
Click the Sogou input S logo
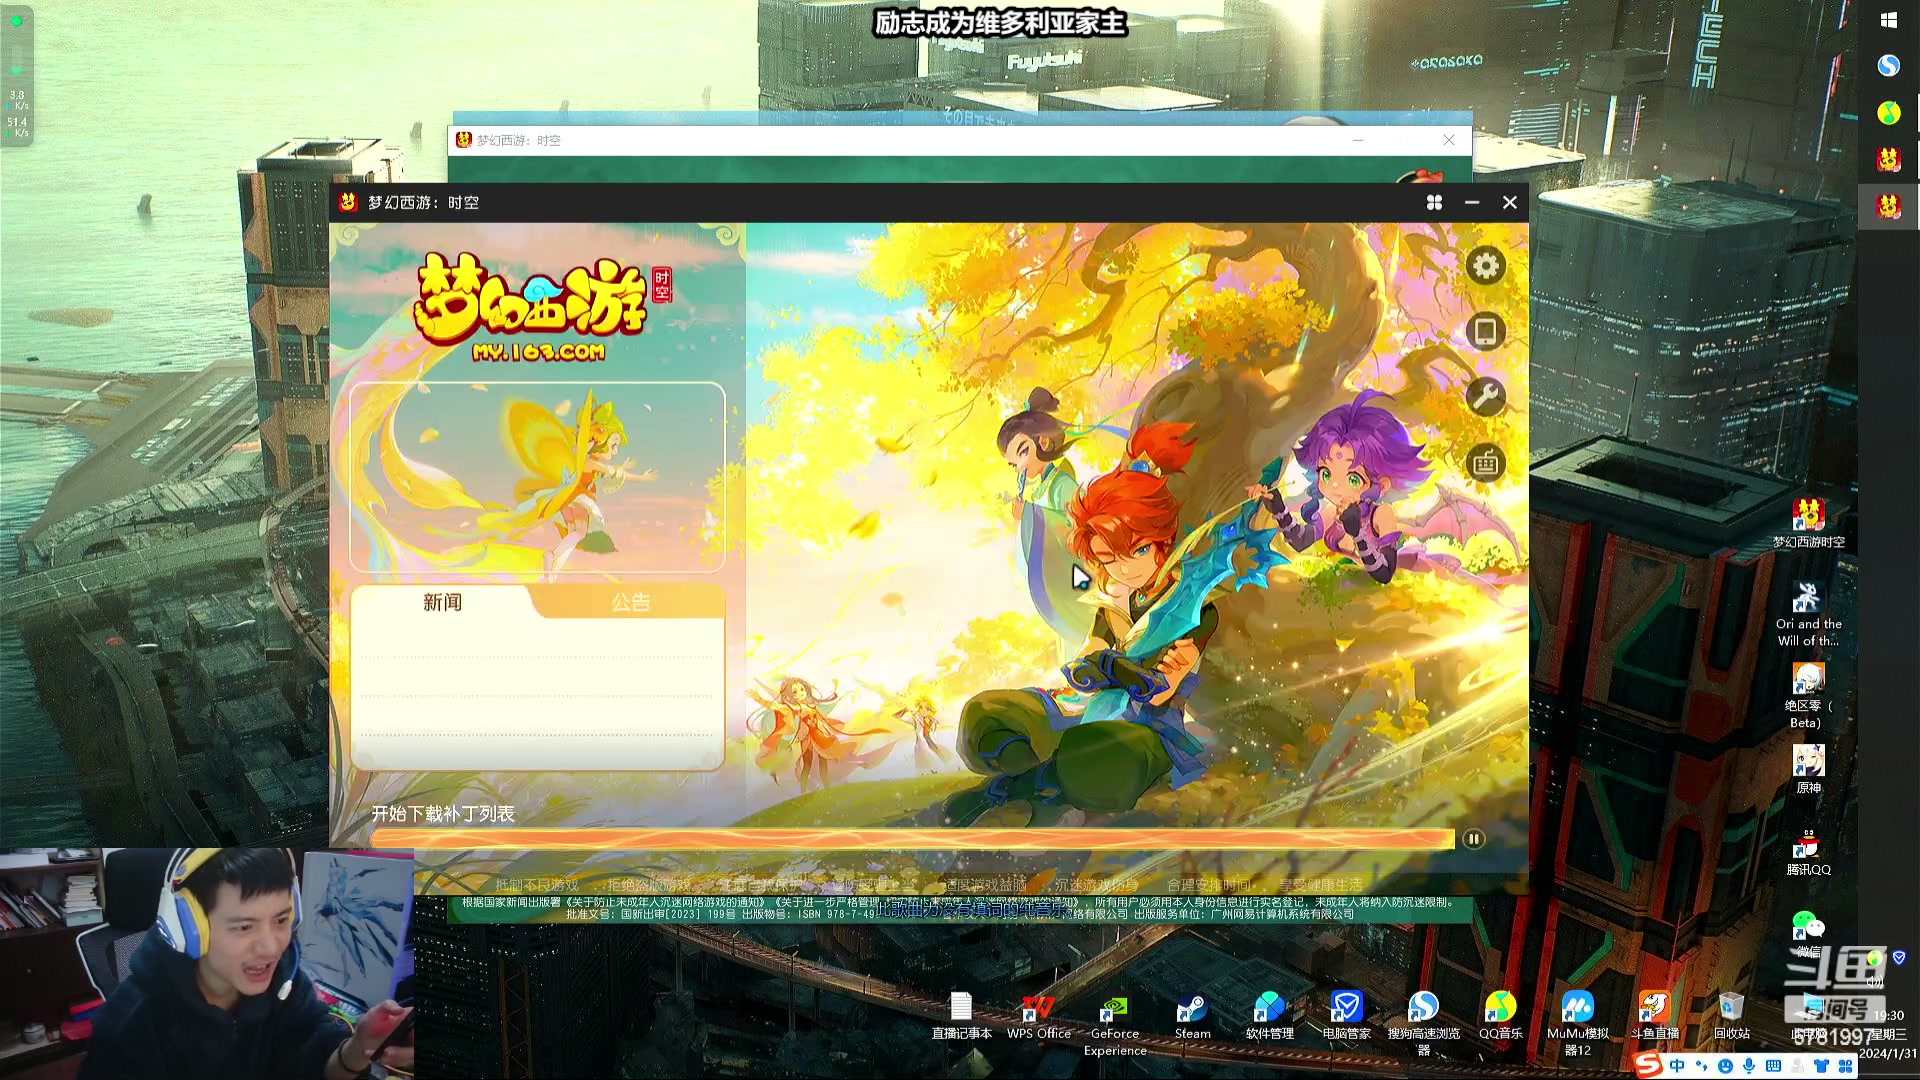1648,1065
